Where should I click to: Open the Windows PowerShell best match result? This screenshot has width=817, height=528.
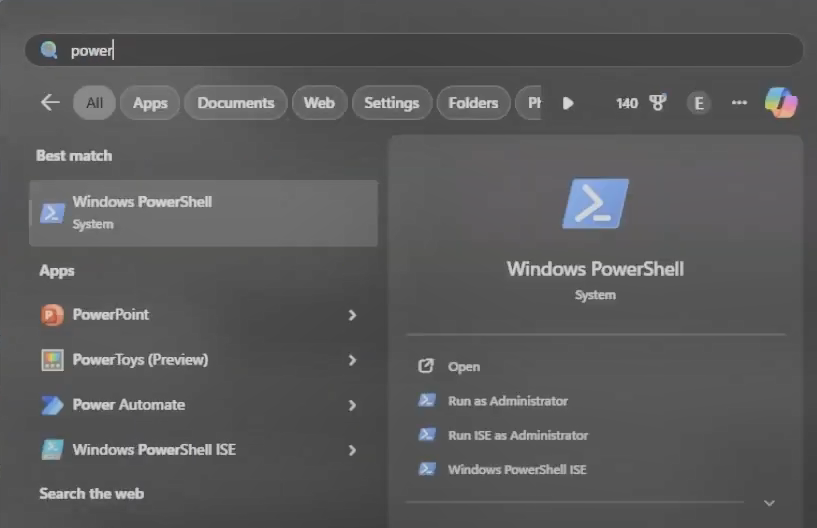click(x=204, y=213)
